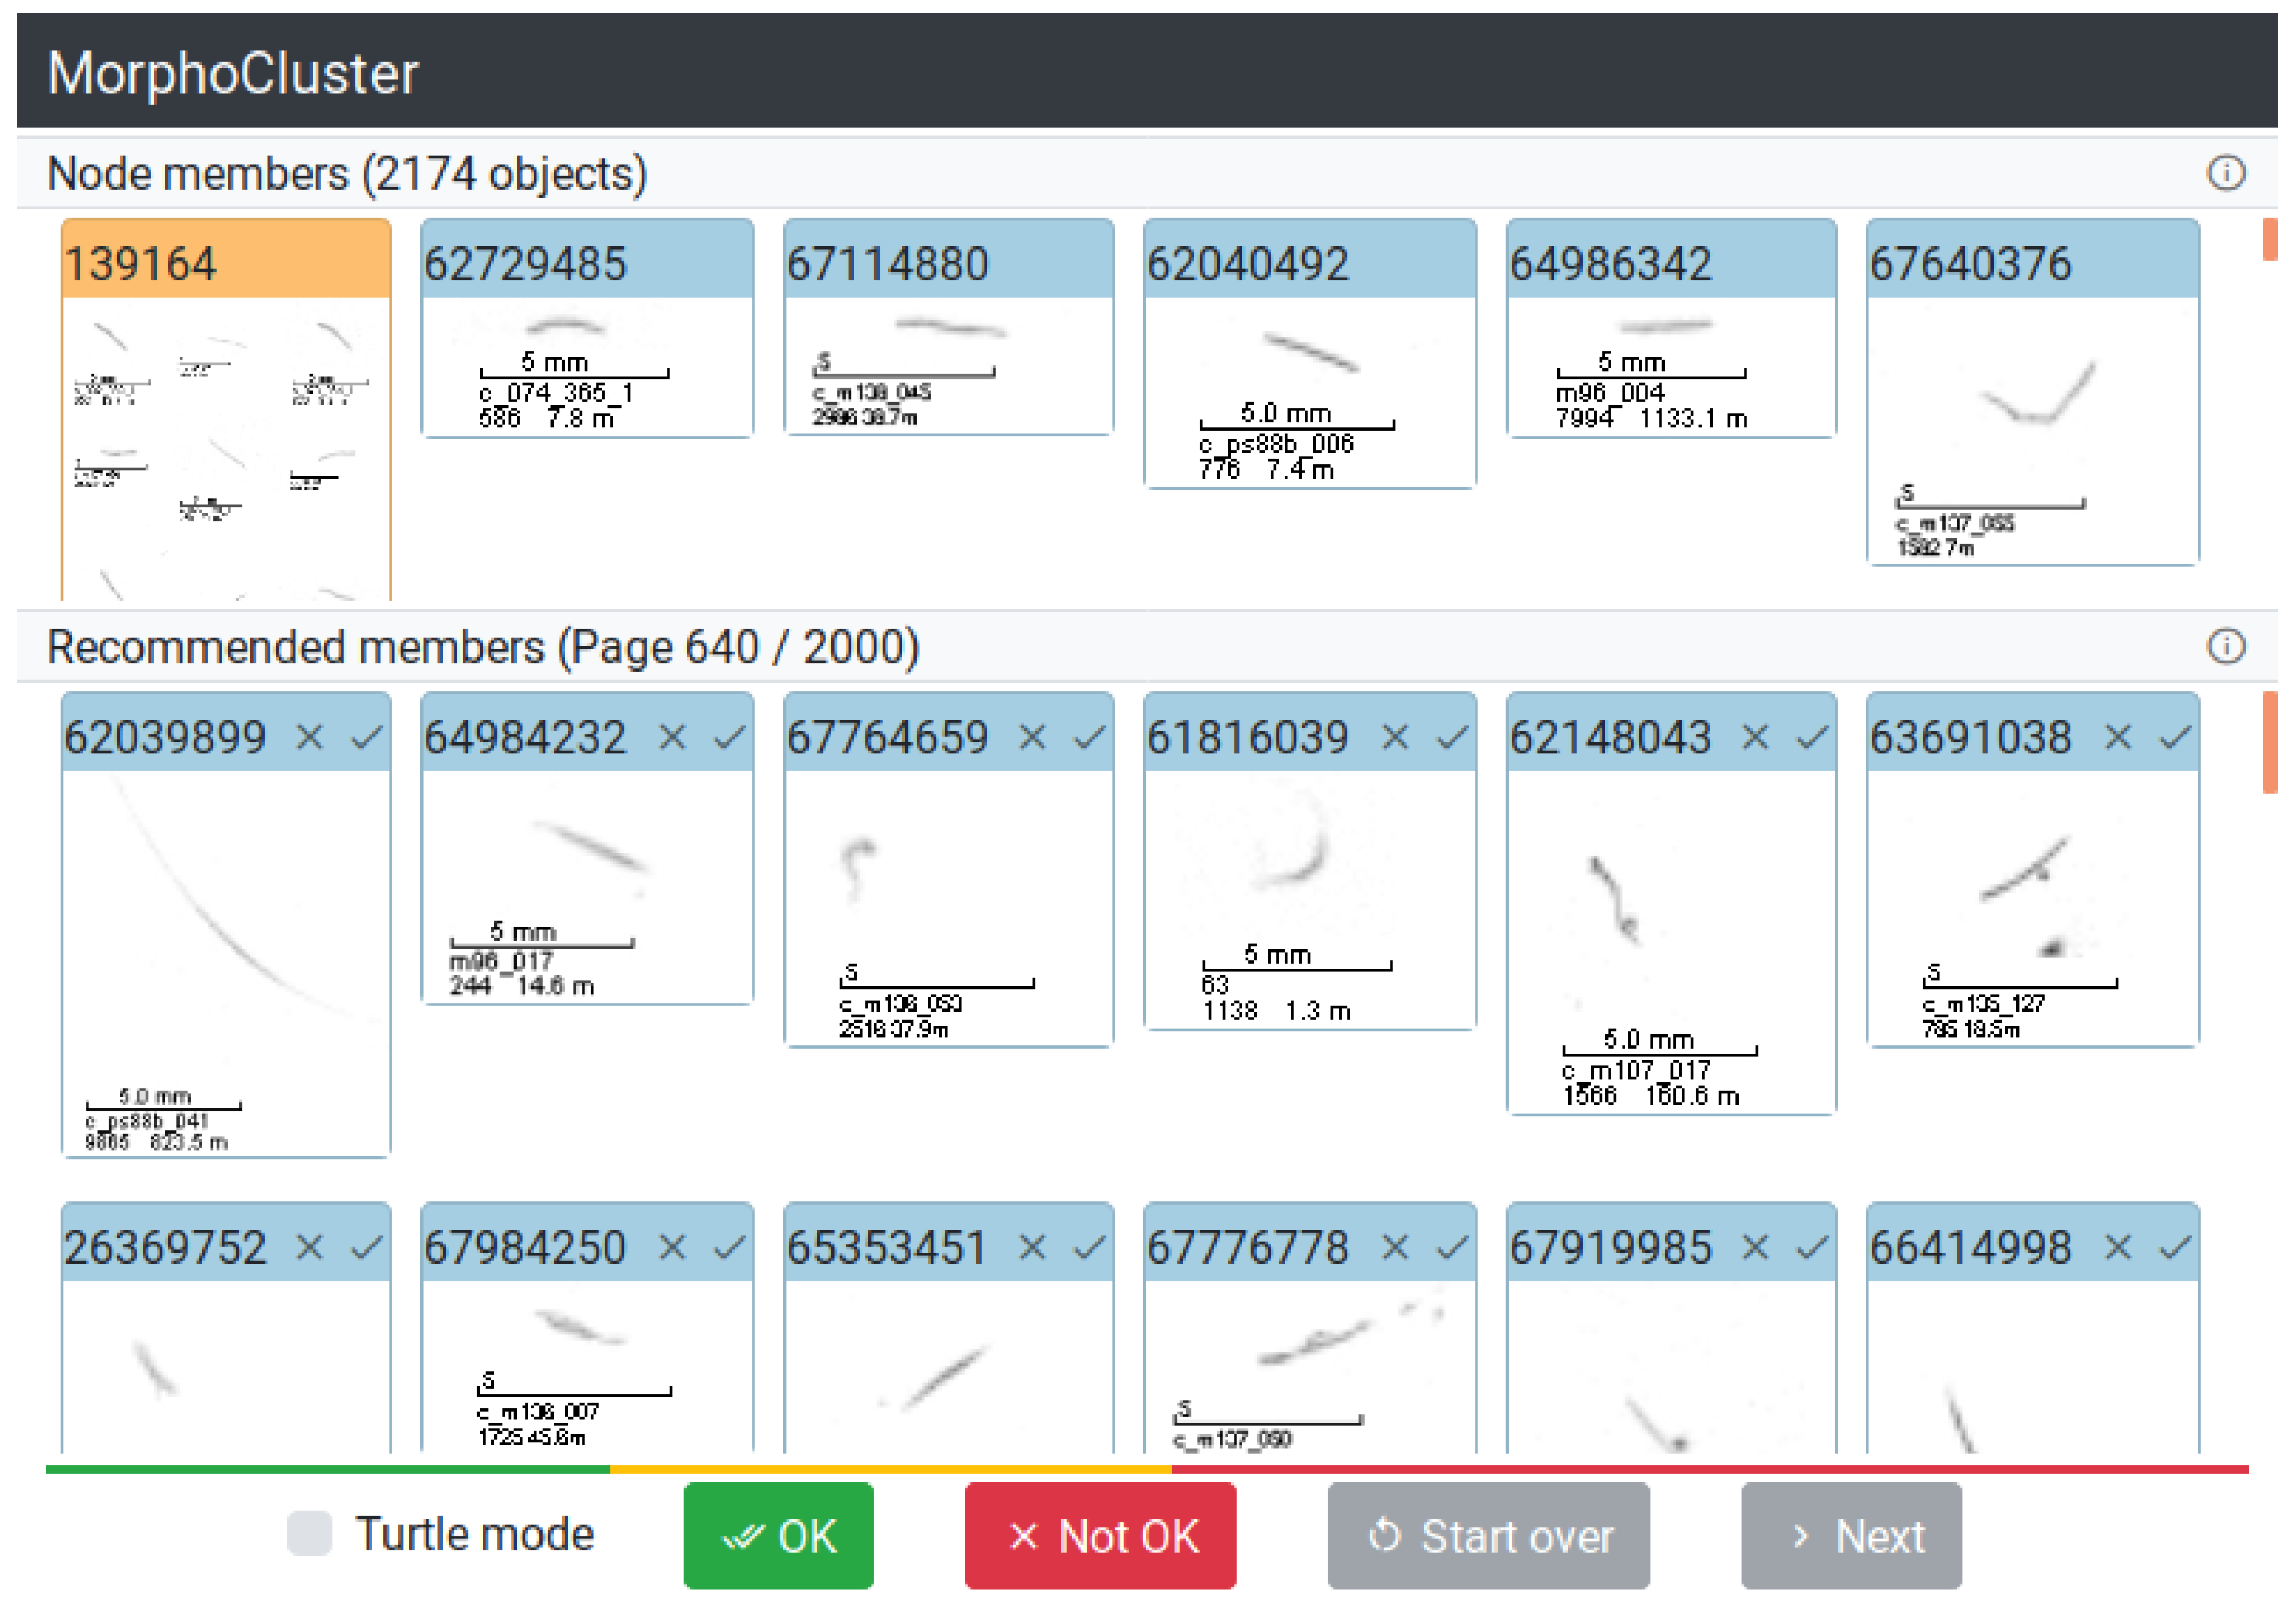Confirm object 63691038 with checkmark icon
The image size is (2296, 1606).
tap(2174, 738)
